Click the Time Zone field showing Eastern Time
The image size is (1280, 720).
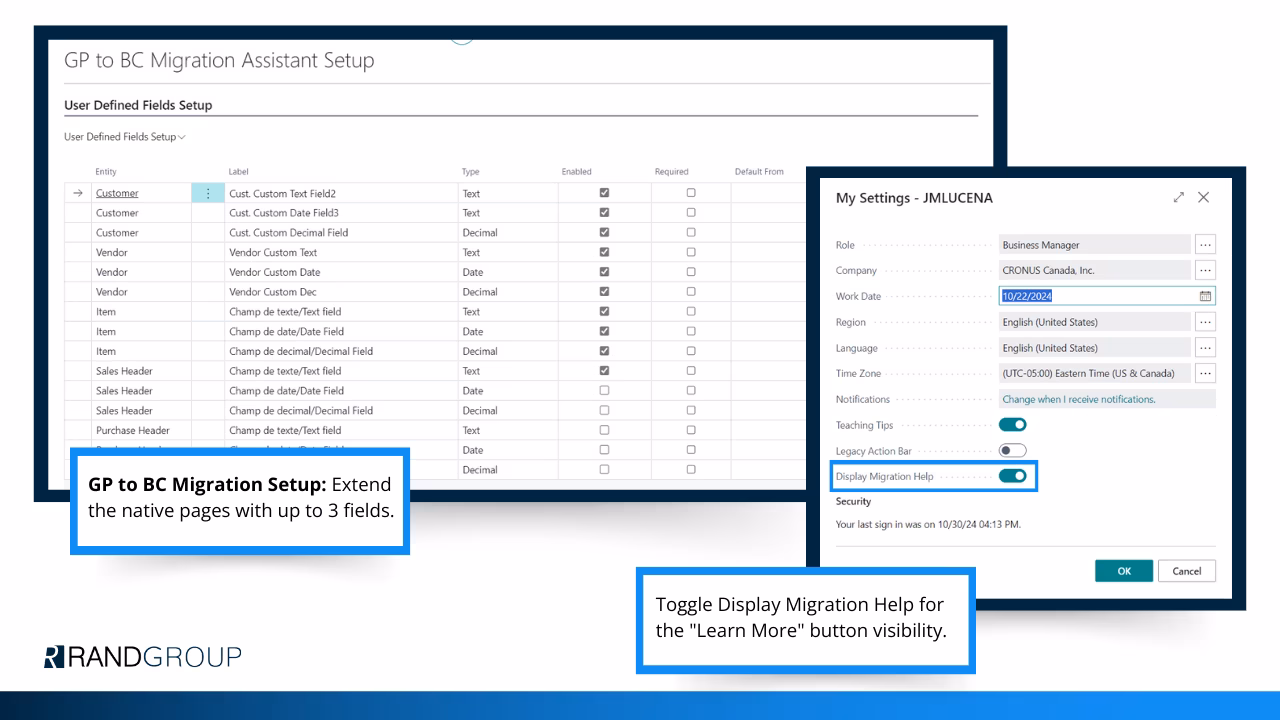(1095, 373)
